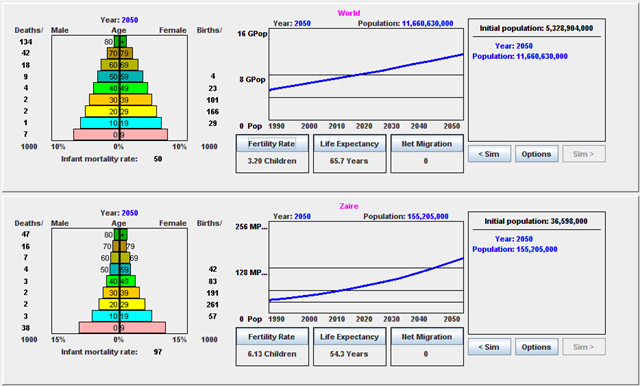640x386 pixels.
Task: Click Zaire population value 155,205,000 above chart
Action: coord(428,217)
